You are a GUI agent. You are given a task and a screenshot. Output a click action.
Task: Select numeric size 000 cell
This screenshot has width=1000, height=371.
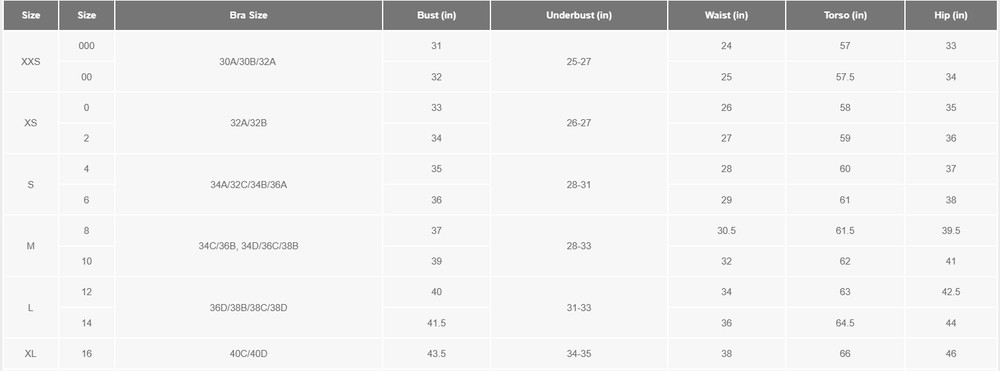tap(86, 46)
